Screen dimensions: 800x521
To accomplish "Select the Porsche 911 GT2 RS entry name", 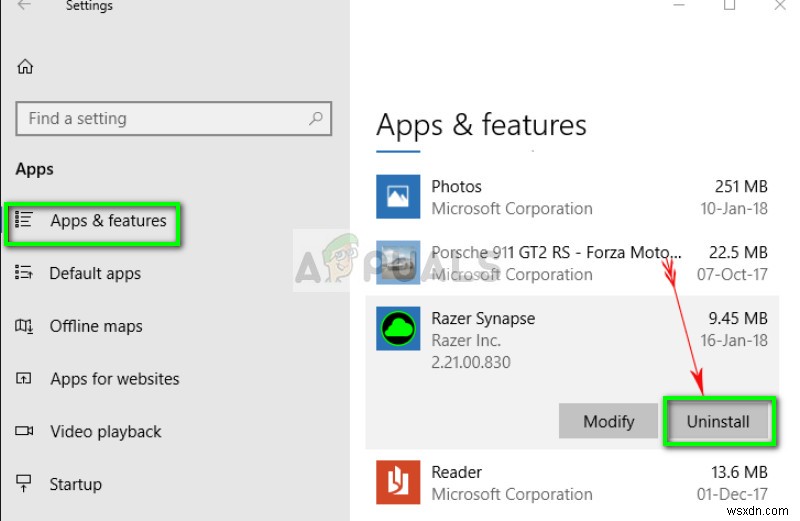I will [x=556, y=253].
